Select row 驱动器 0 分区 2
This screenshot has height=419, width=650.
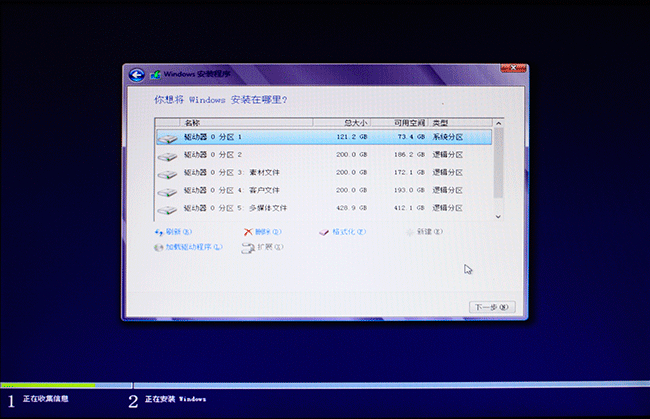324,155
